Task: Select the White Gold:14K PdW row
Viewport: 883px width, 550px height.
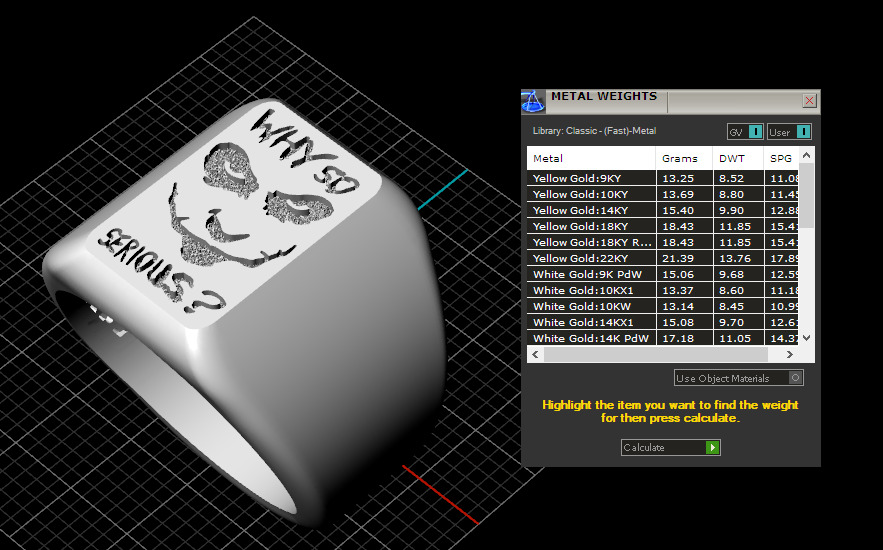Action: [x=663, y=338]
